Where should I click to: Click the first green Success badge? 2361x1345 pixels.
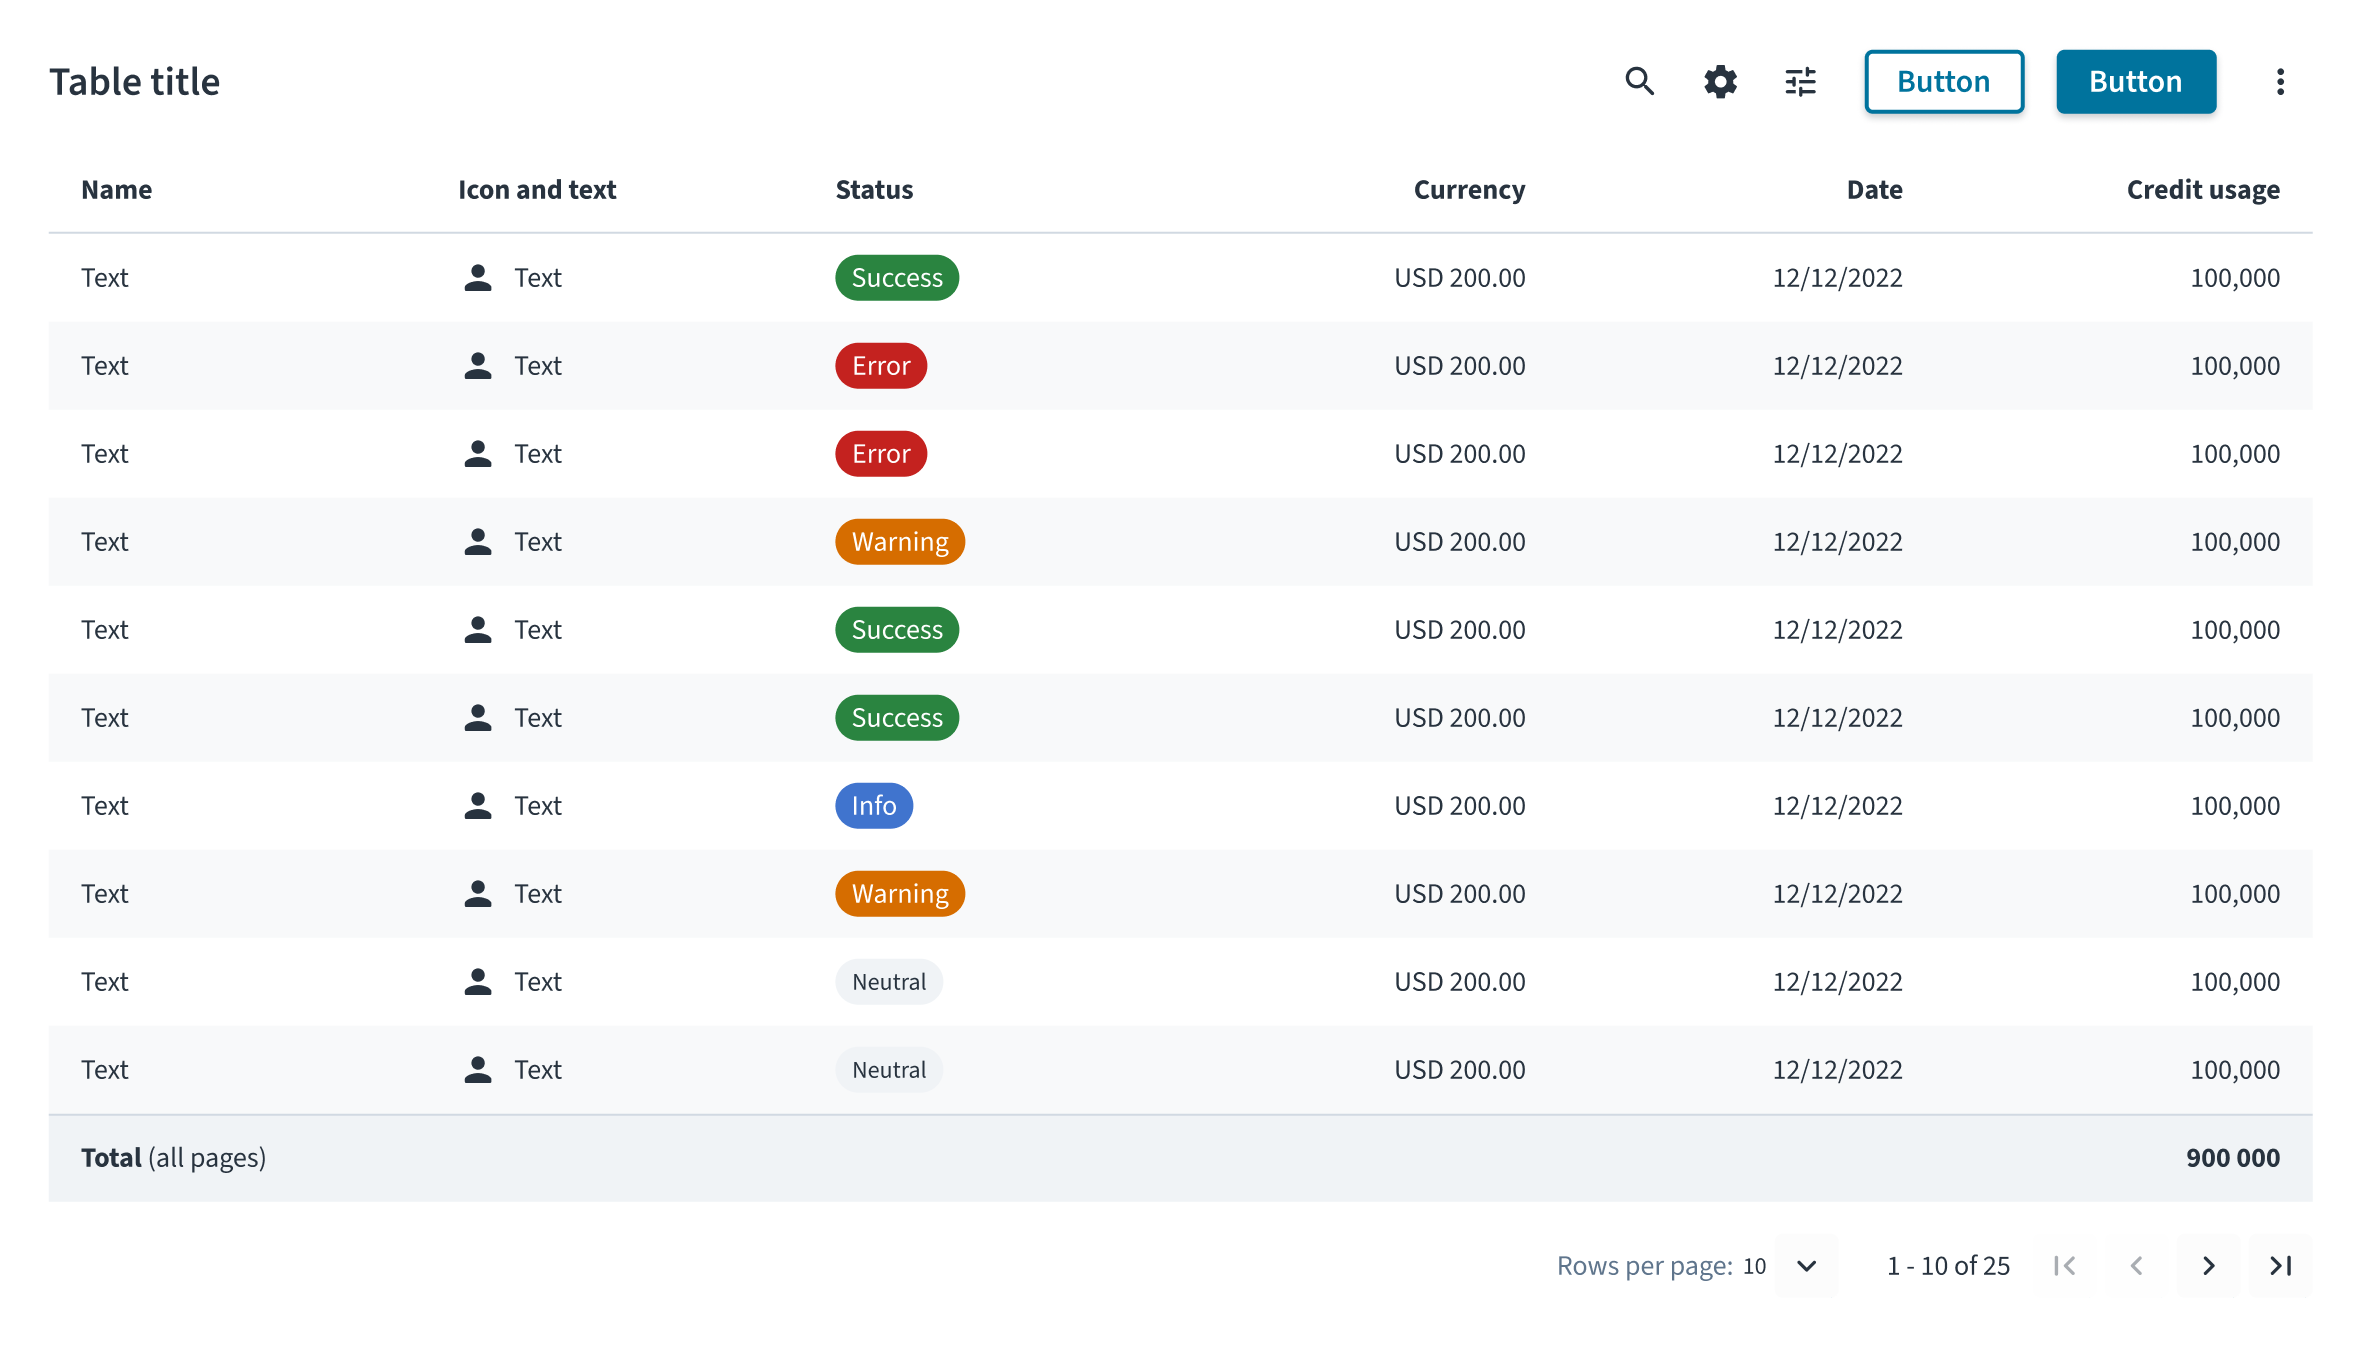[897, 278]
